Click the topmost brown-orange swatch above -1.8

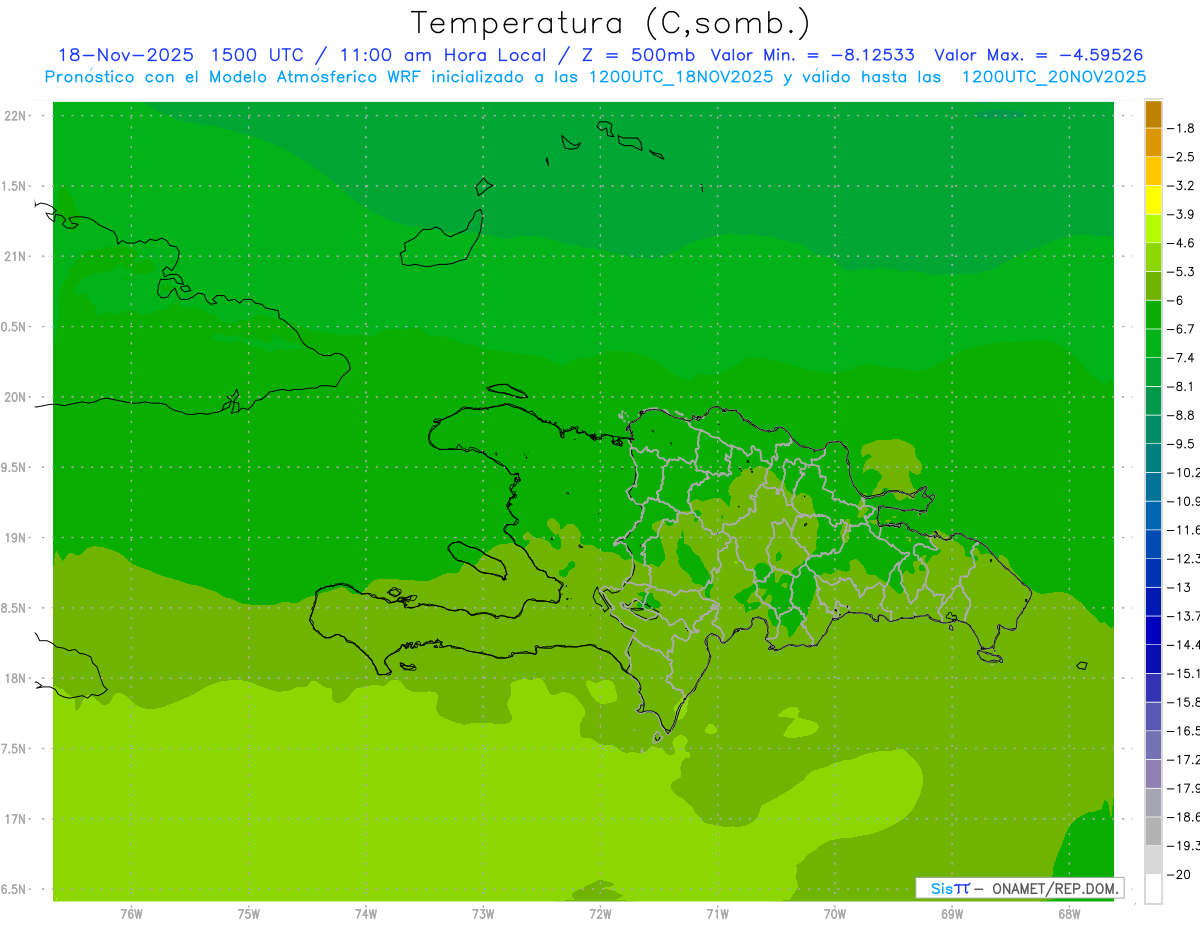(x=1153, y=114)
